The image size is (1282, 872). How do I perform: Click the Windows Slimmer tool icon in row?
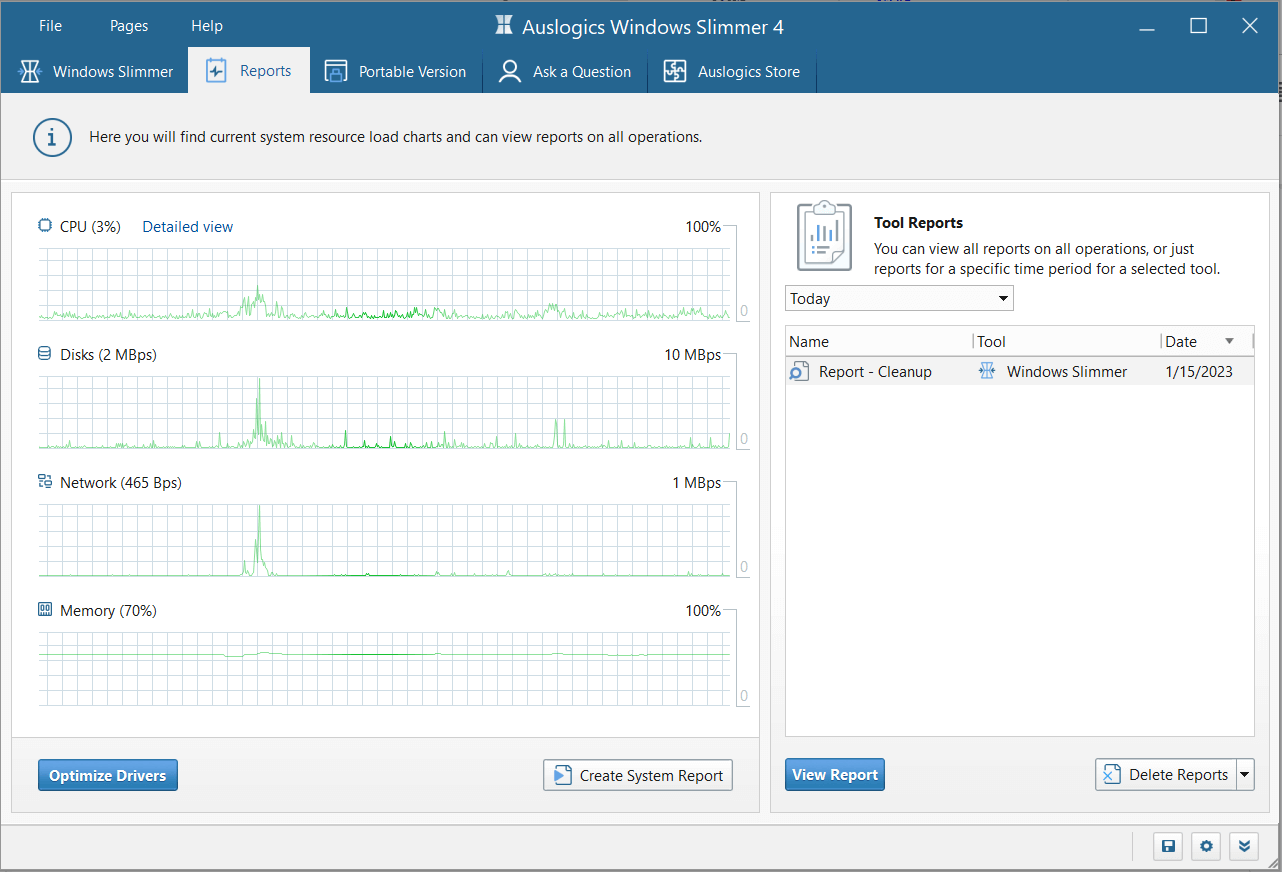click(x=987, y=371)
